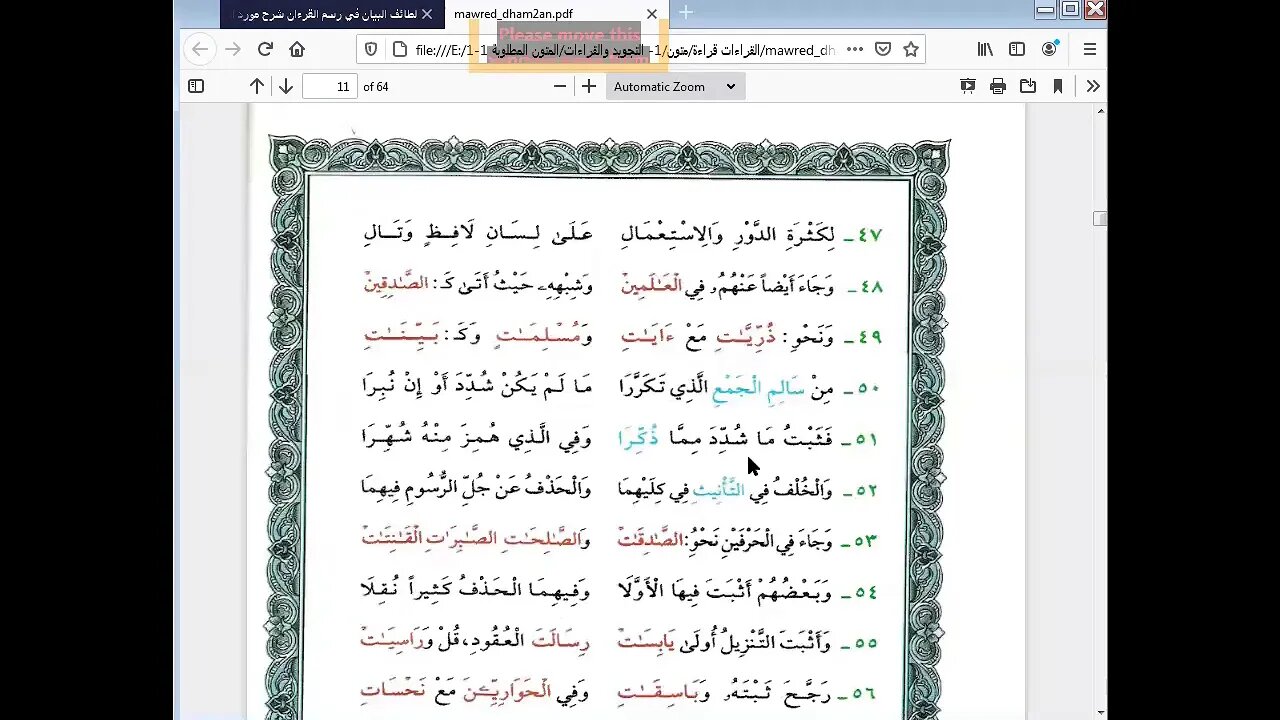Screen dimensions: 1280x720
Task: Go to next PDF page
Action: tap(286, 87)
